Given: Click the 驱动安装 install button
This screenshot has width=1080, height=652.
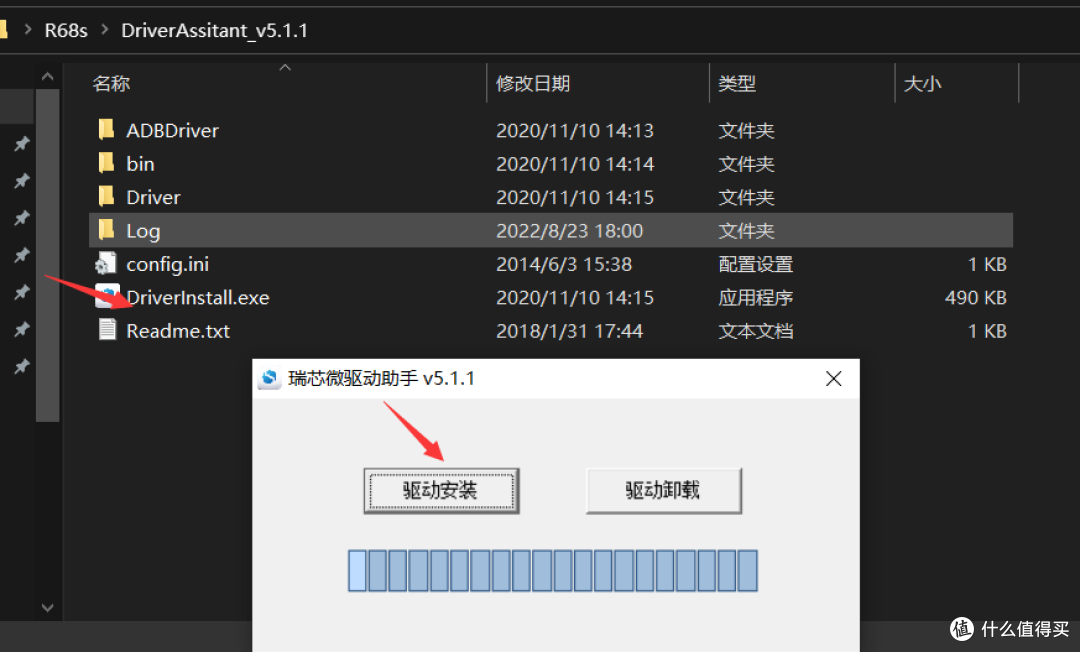Looking at the screenshot, I should point(442,490).
